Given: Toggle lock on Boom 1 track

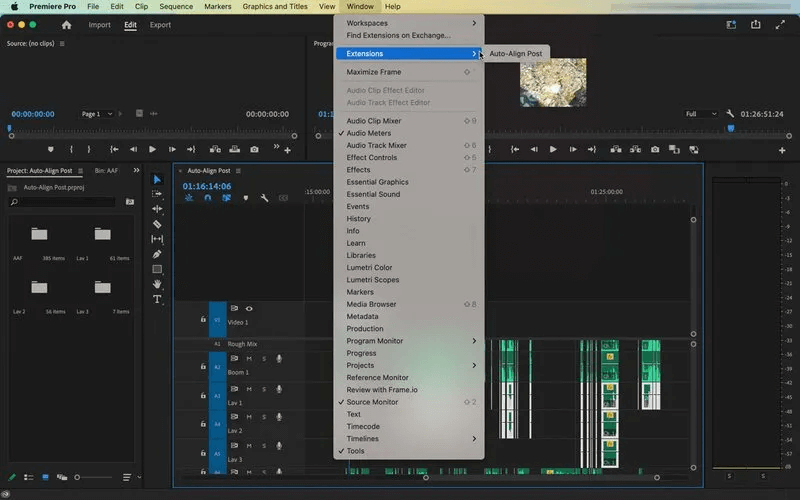Looking at the screenshot, I should point(203,366).
